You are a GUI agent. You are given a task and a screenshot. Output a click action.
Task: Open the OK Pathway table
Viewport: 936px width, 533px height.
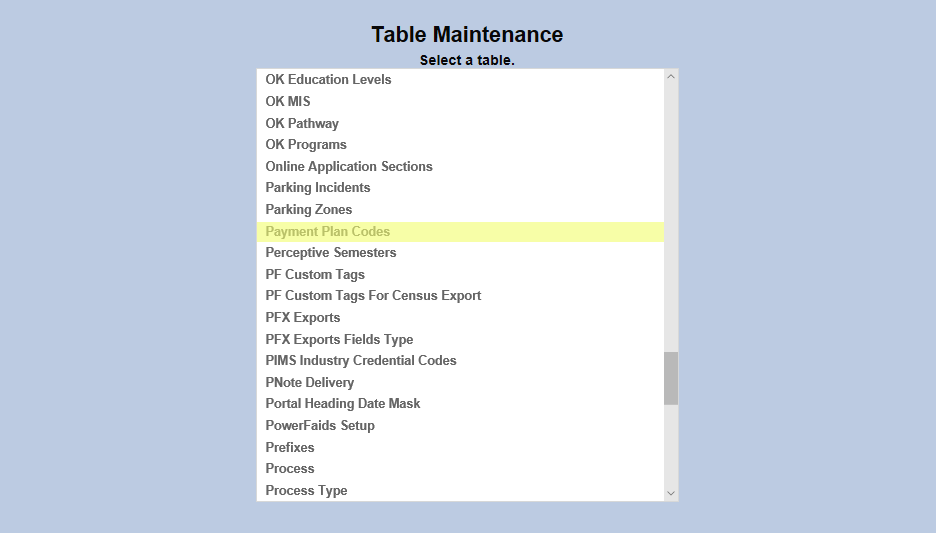(302, 123)
